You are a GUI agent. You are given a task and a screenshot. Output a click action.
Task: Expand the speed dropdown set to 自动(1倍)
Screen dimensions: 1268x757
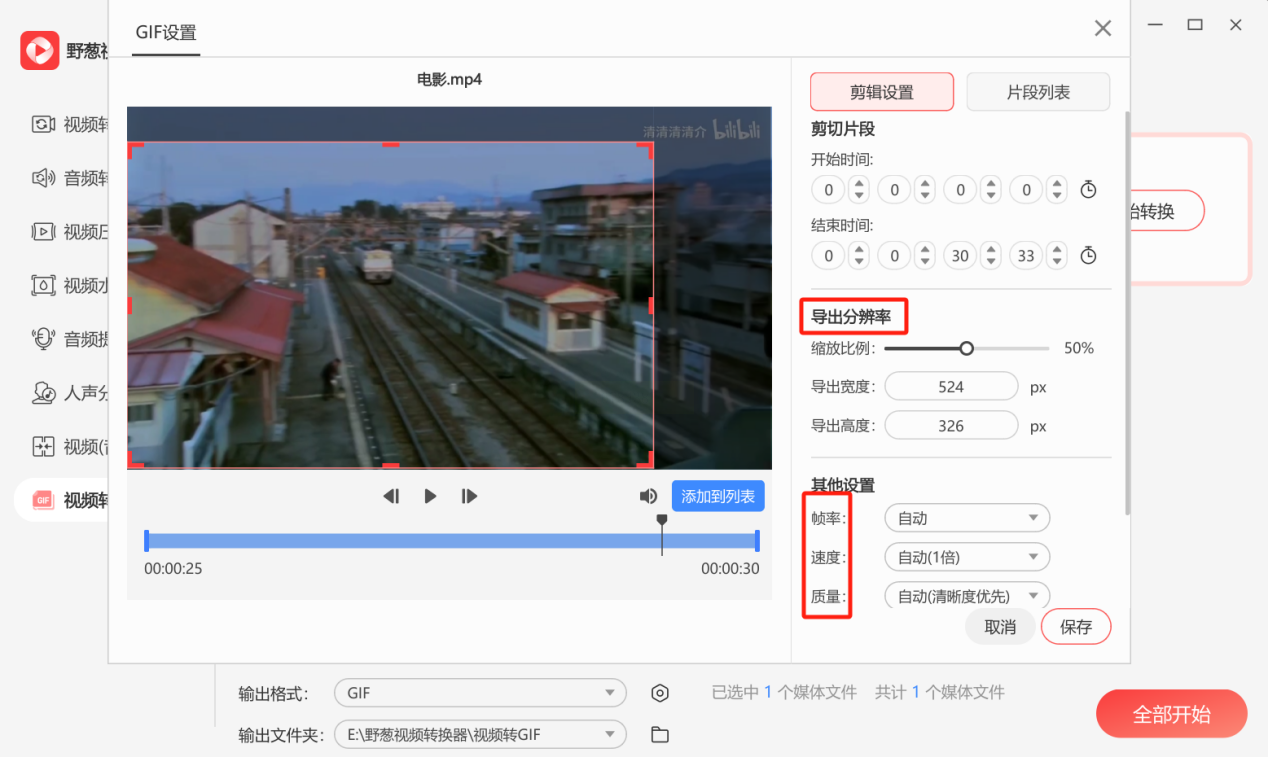pos(966,557)
